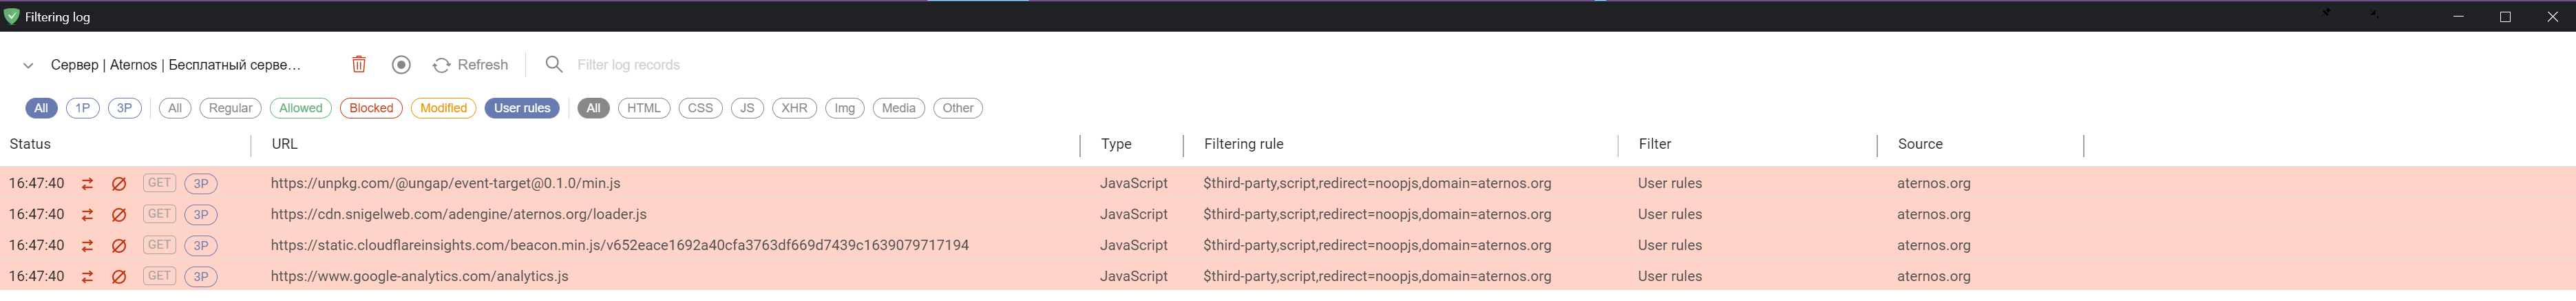The width and height of the screenshot is (2576, 301).
Task: Filter by XHR request type
Action: [795, 108]
